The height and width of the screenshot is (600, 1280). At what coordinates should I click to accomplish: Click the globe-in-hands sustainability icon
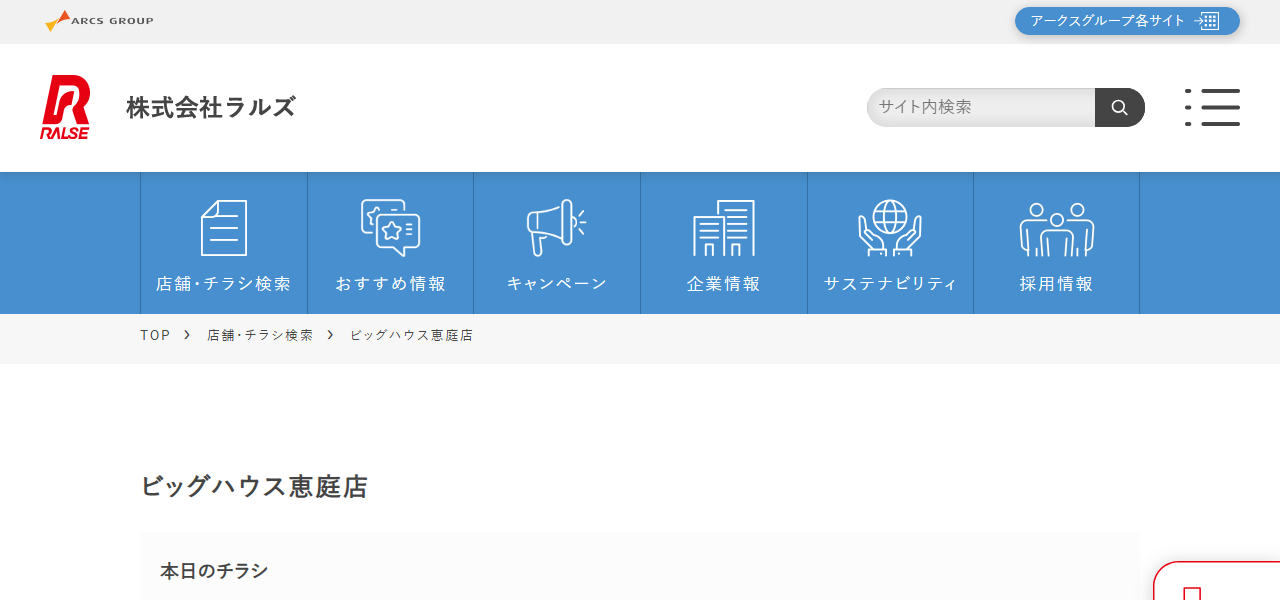890,228
